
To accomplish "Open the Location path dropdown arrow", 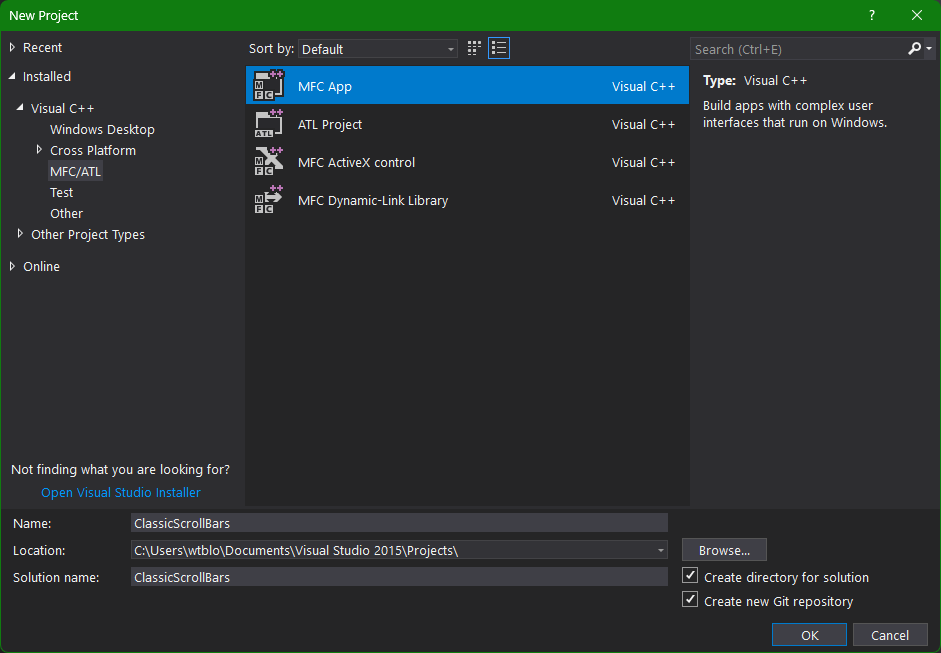I will [660, 550].
